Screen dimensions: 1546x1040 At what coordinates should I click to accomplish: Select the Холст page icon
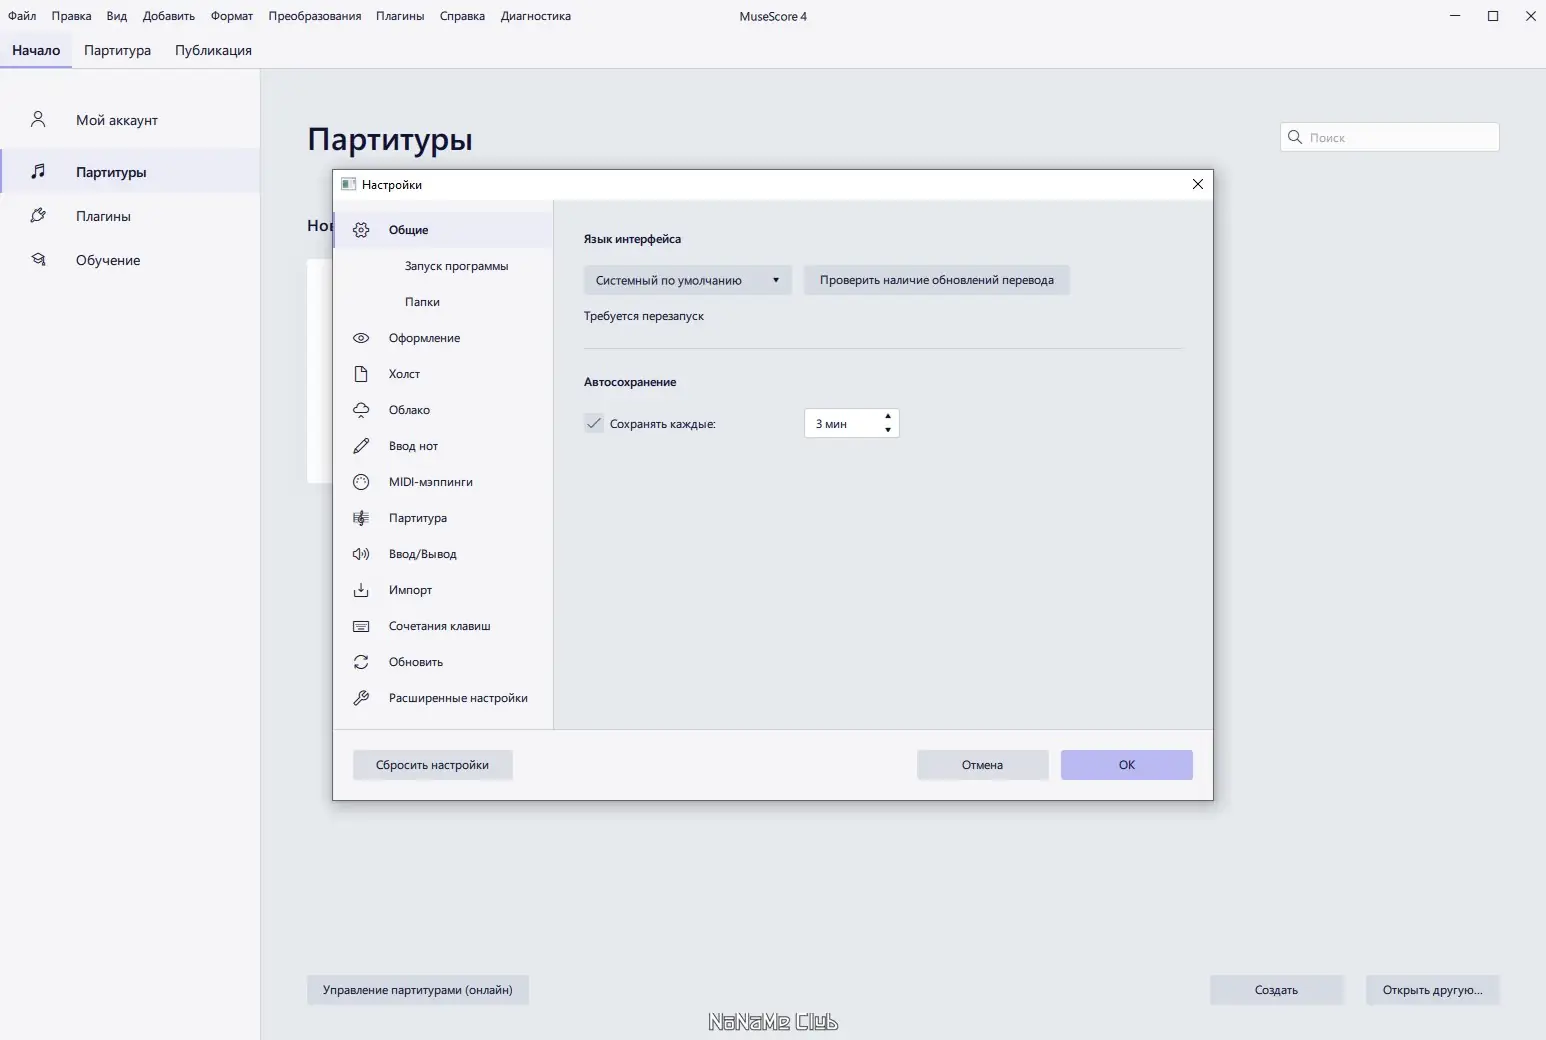(361, 374)
